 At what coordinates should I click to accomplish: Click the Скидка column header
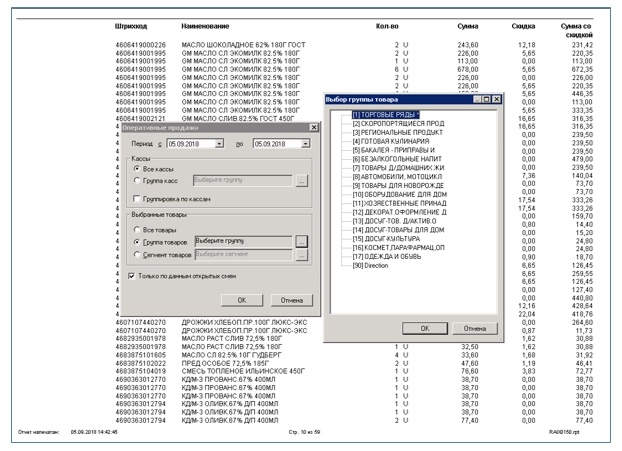[x=523, y=26]
